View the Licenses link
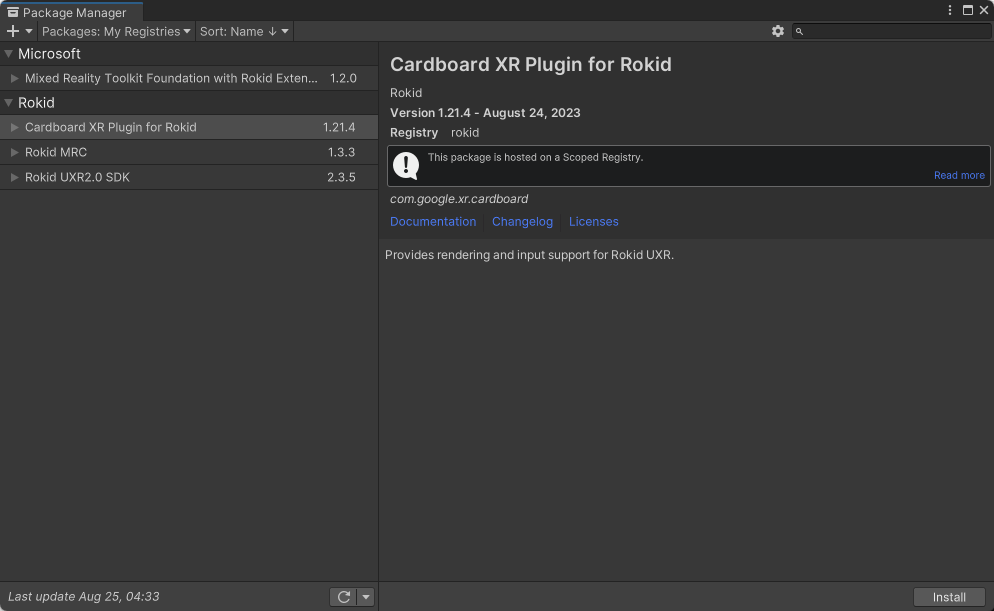Viewport: 994px width, 611px height. [593, 222]
